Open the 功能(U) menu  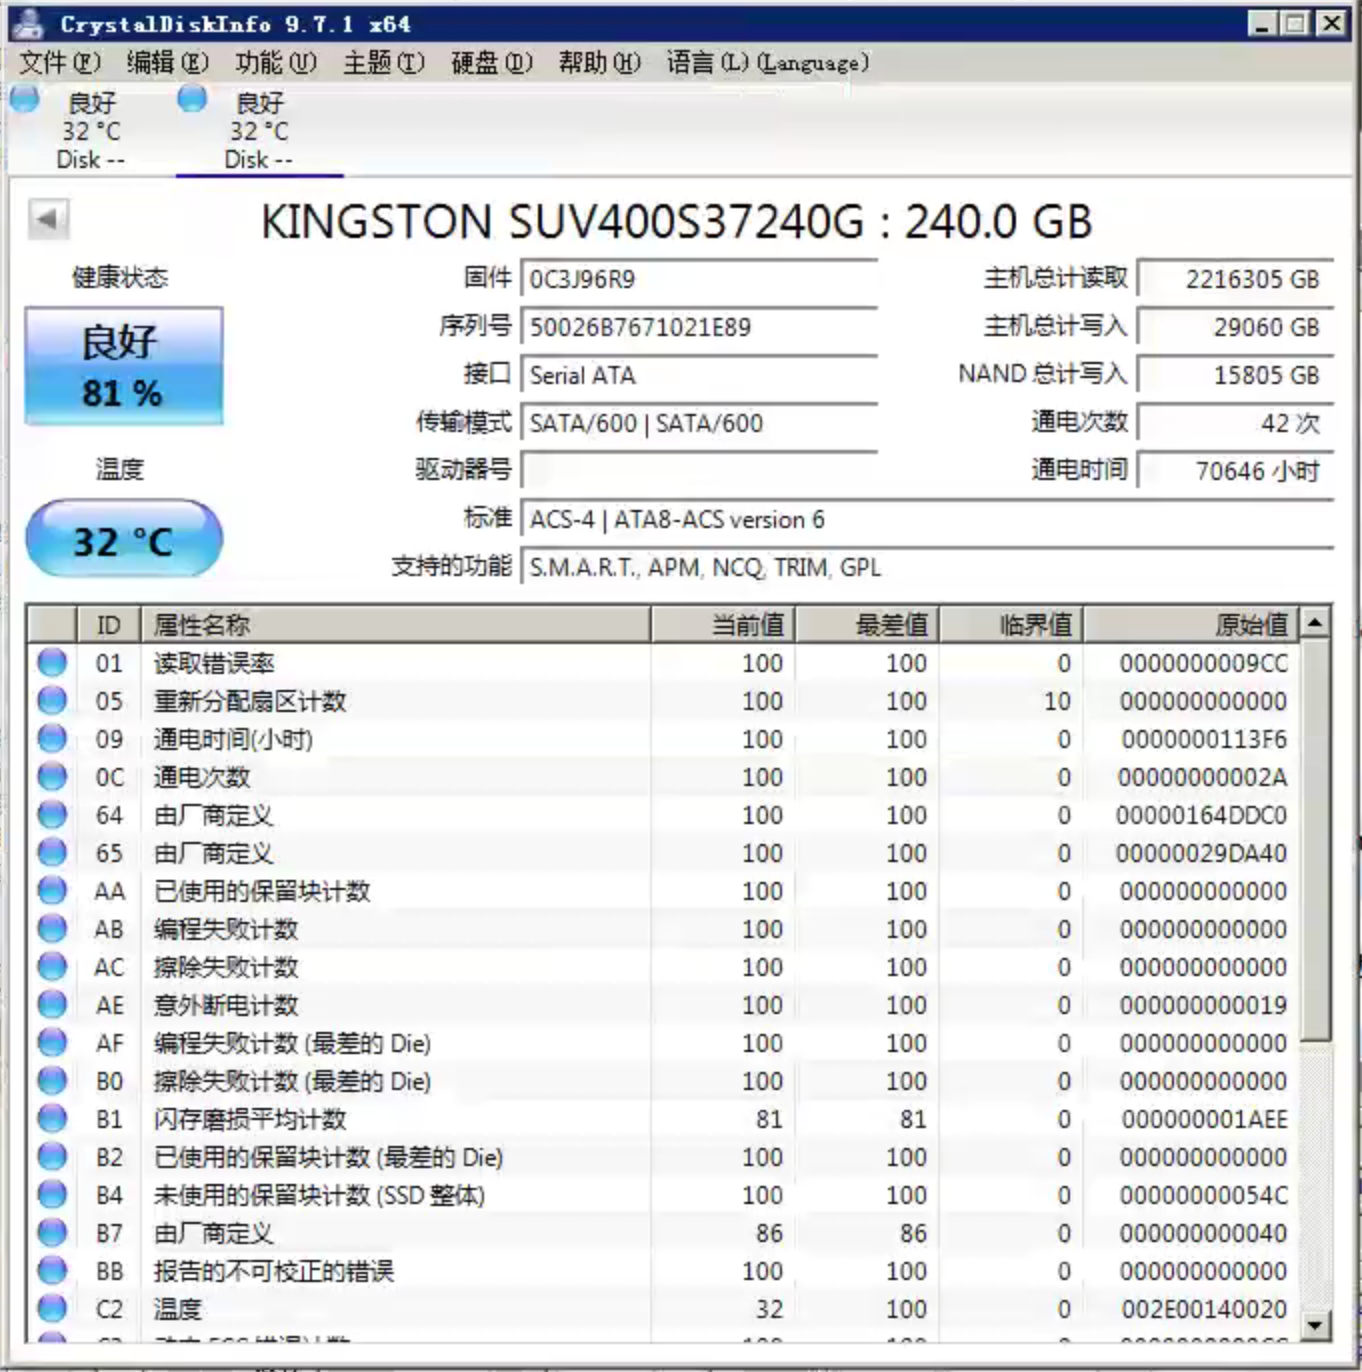[275, 63]
